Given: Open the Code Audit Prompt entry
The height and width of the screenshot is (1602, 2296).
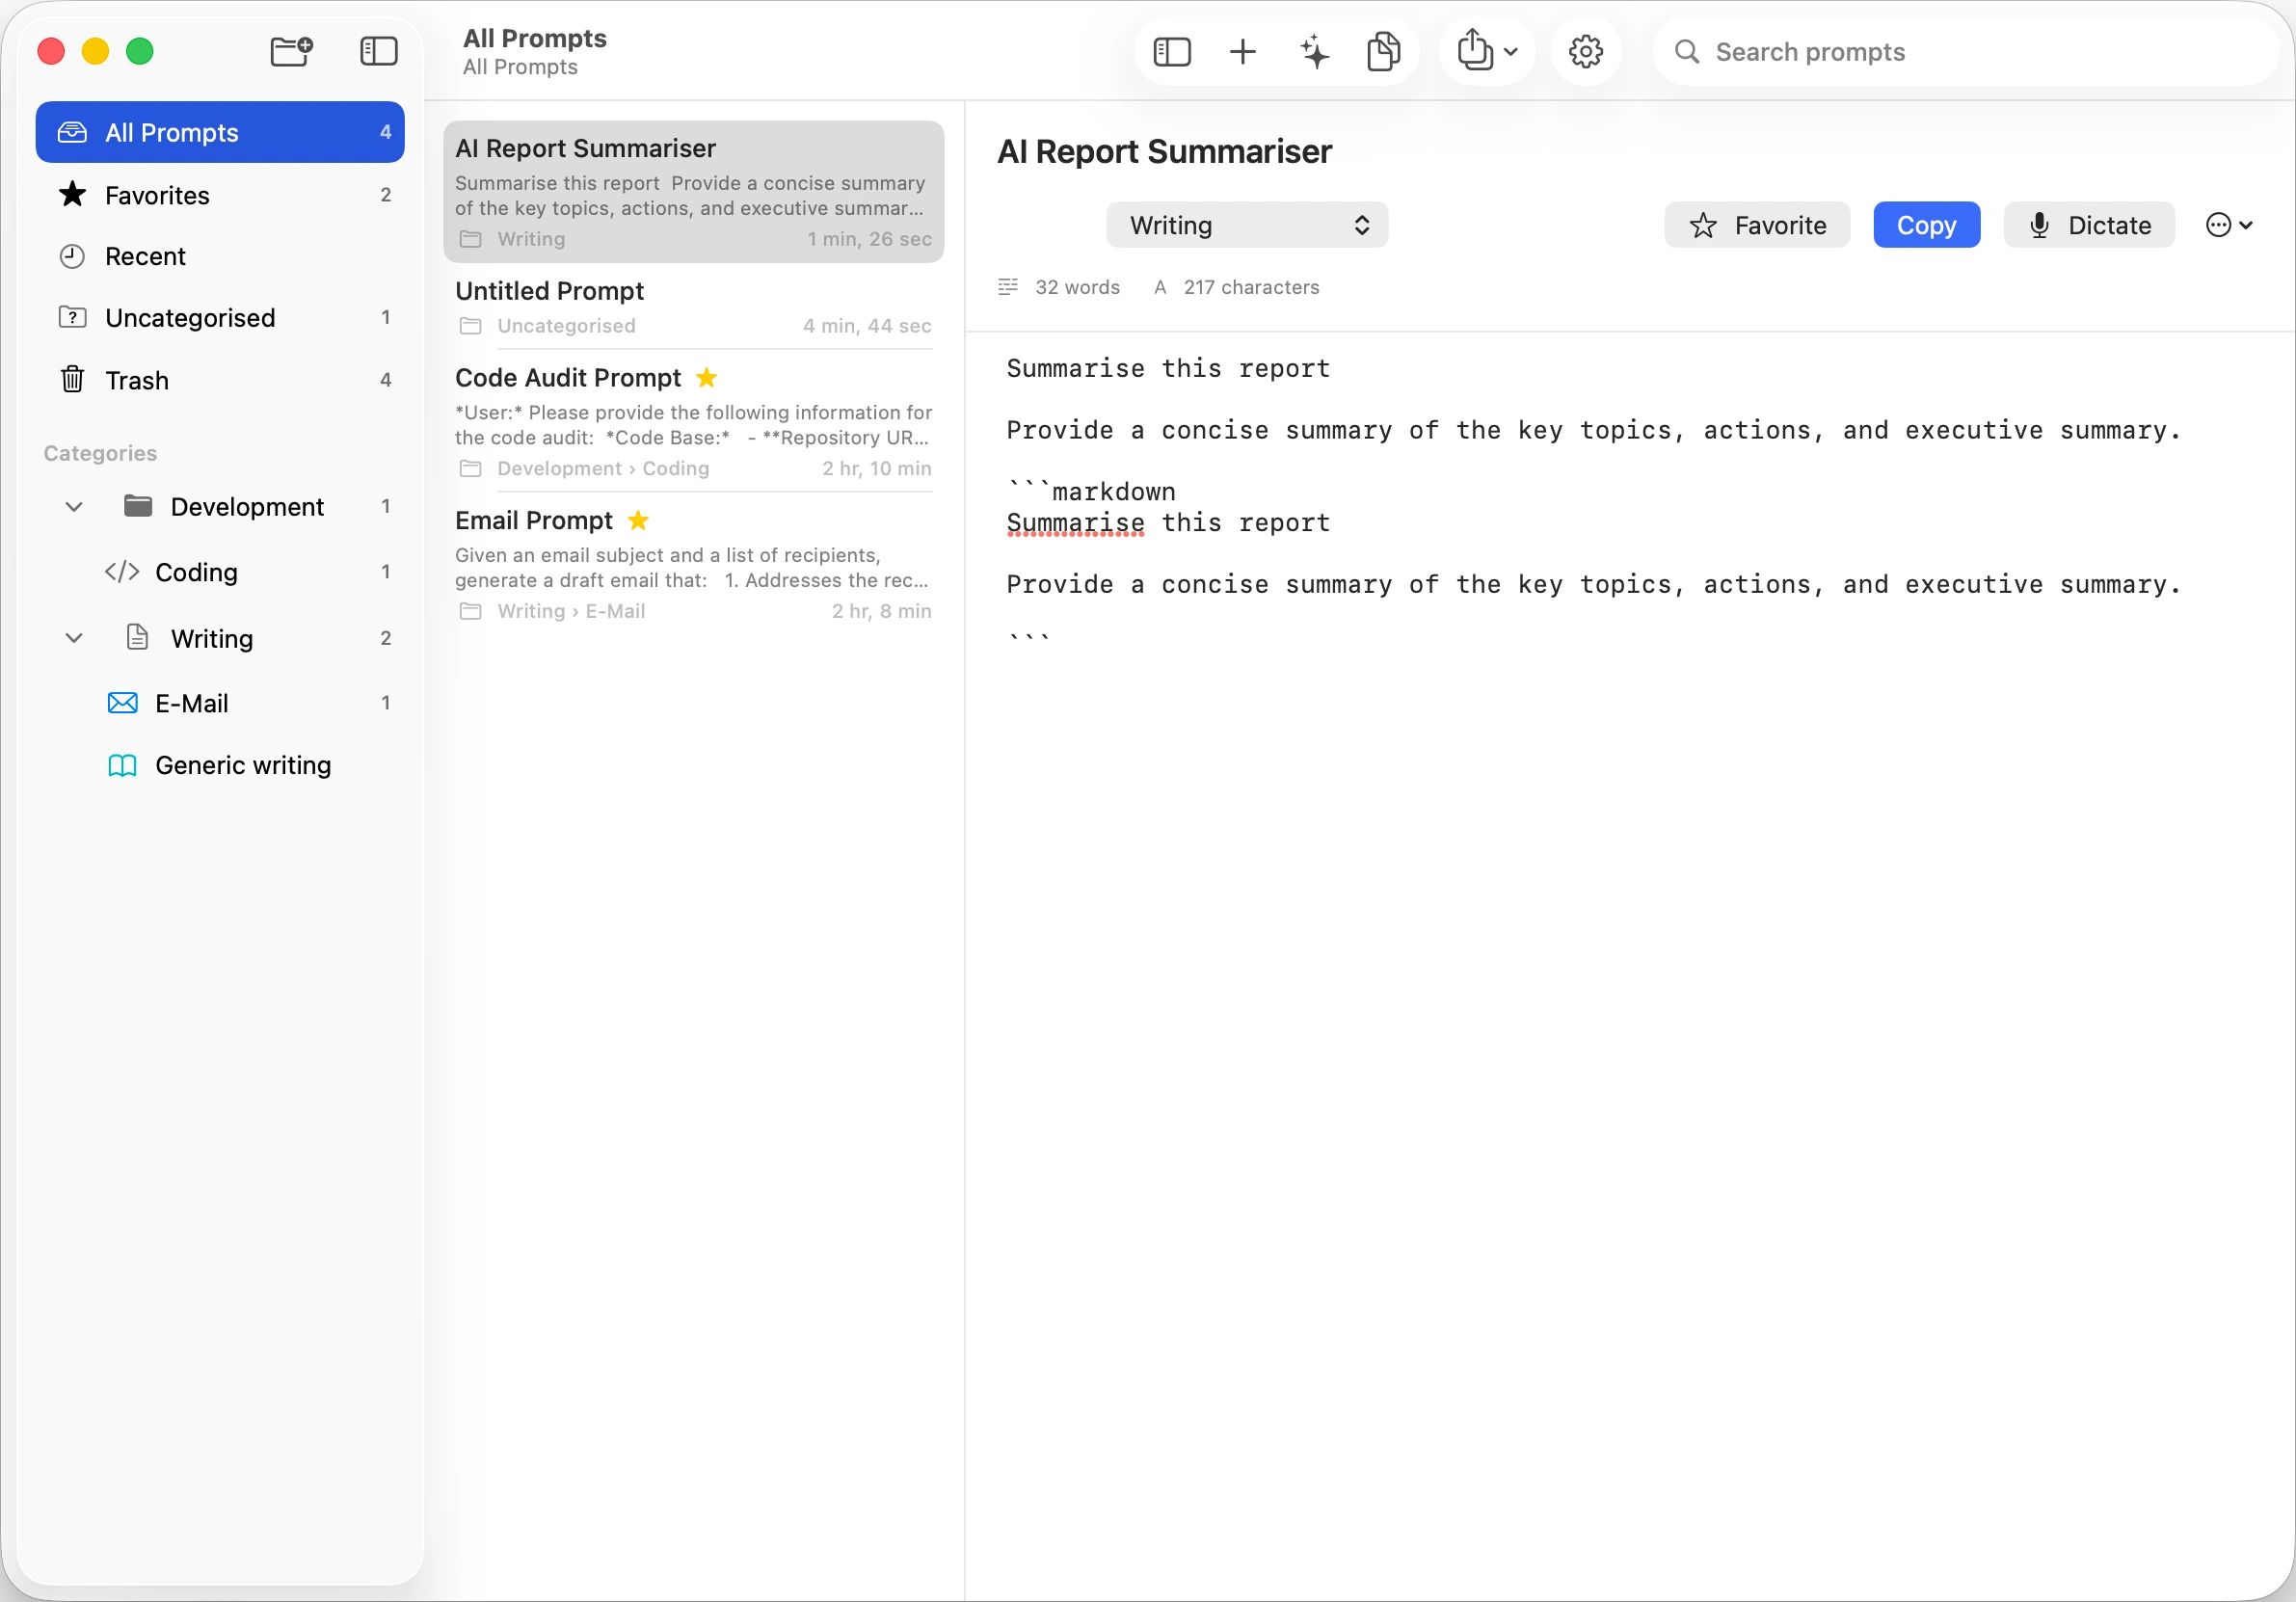Looking at the screenshot, I should coord(694,421).
